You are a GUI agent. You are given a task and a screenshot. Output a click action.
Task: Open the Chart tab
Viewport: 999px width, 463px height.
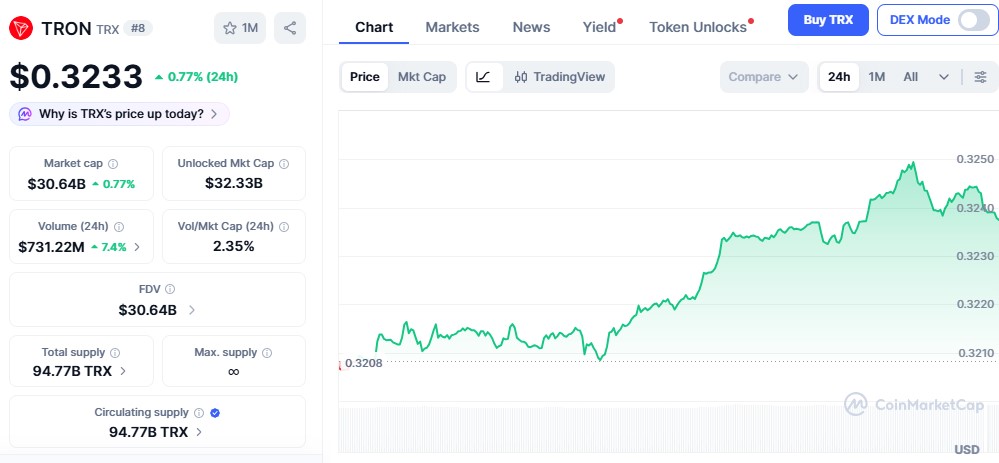pos(374,27)
